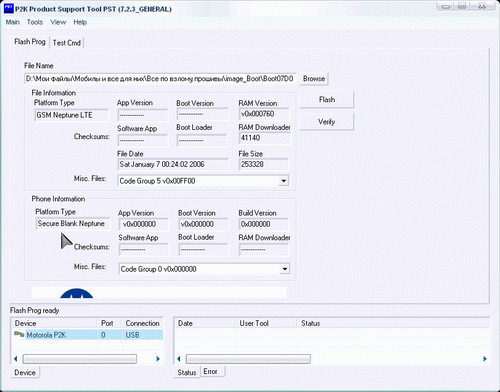The width and height of the screenshot is (500, 392).
Task: Click right scroll arrow of device list
Action: pyautogui.click(x=158, y=359)
